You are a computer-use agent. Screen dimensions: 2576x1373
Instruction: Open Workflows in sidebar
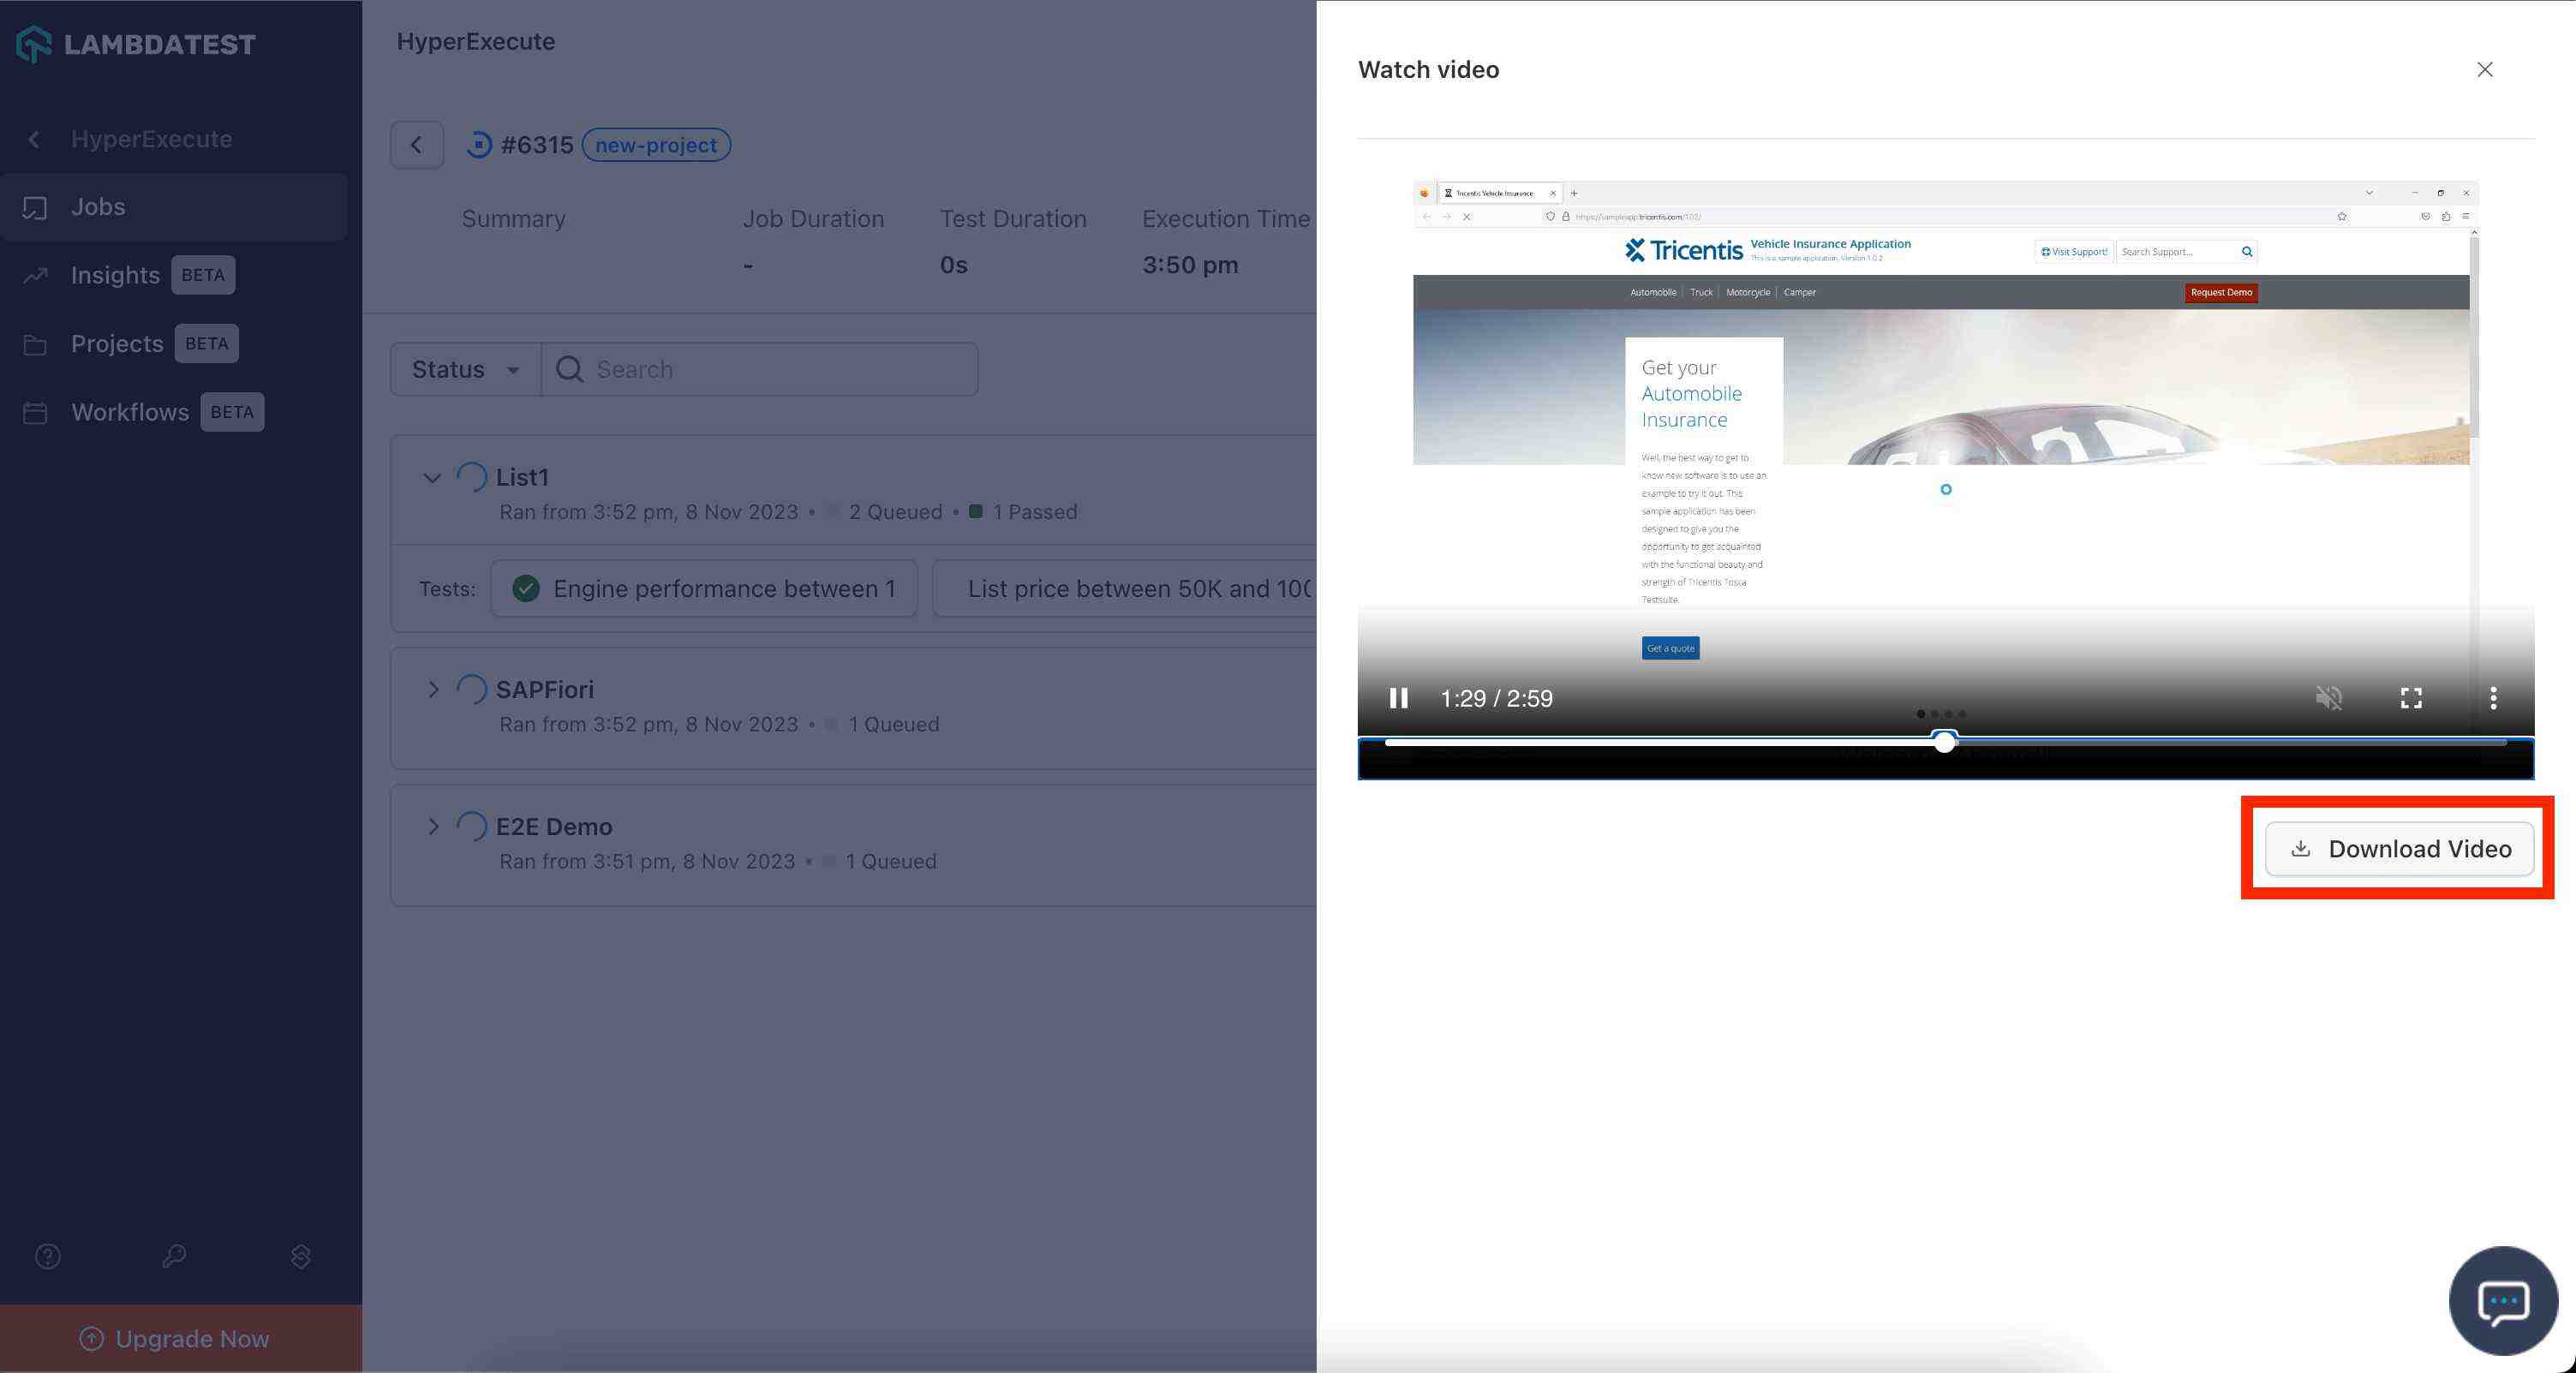coord(129,412)
